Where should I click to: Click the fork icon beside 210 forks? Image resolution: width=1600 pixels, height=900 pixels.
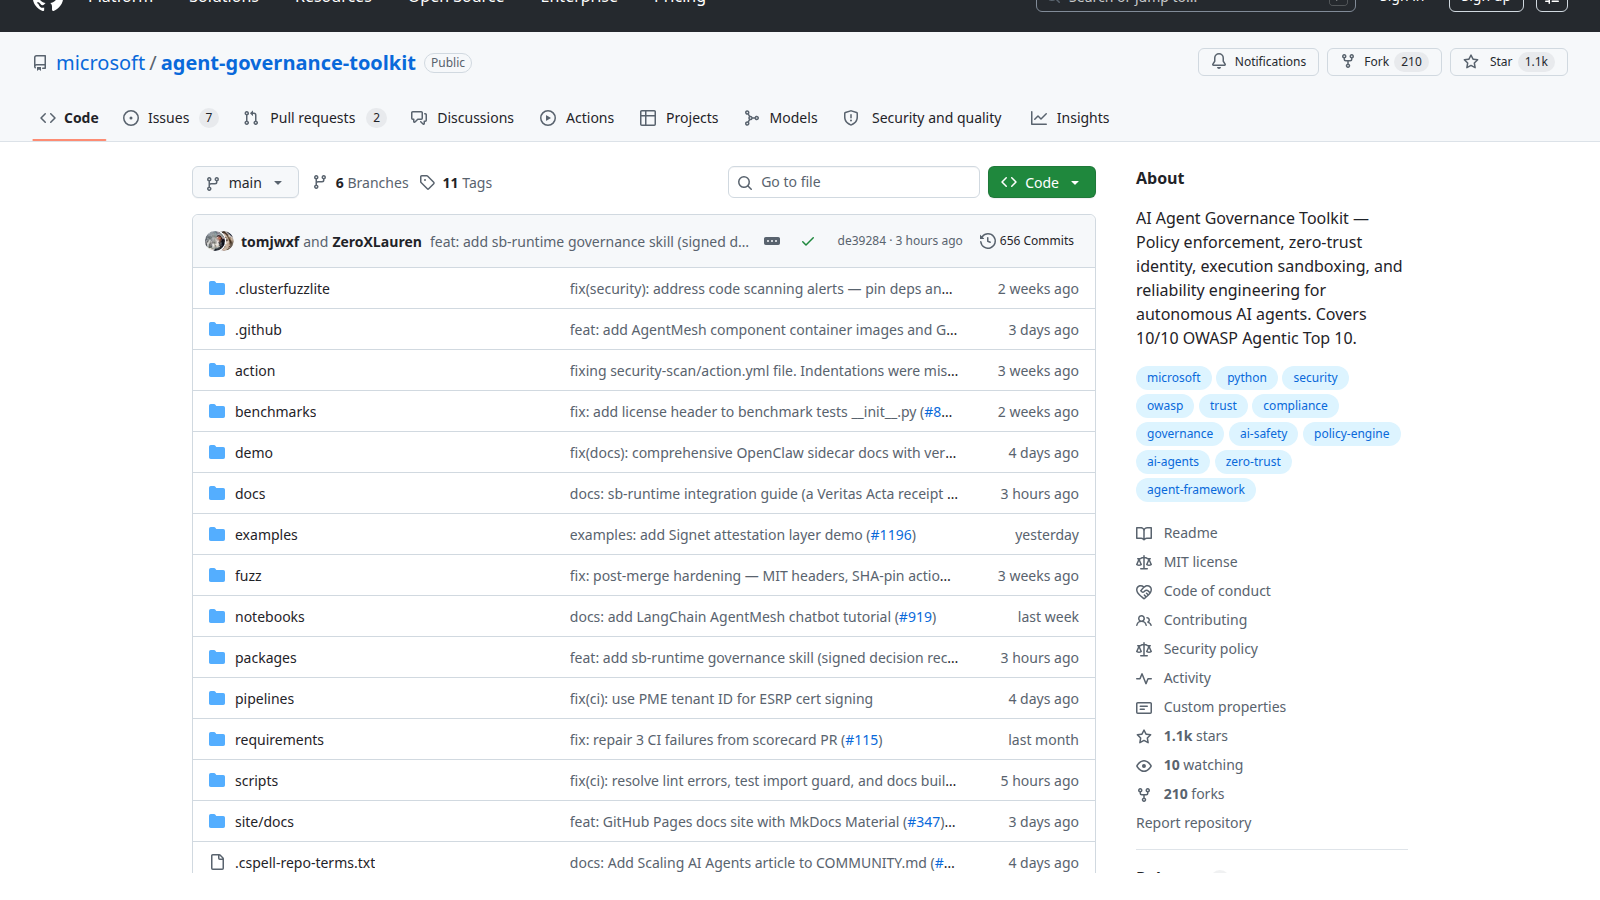point(1144,794)
